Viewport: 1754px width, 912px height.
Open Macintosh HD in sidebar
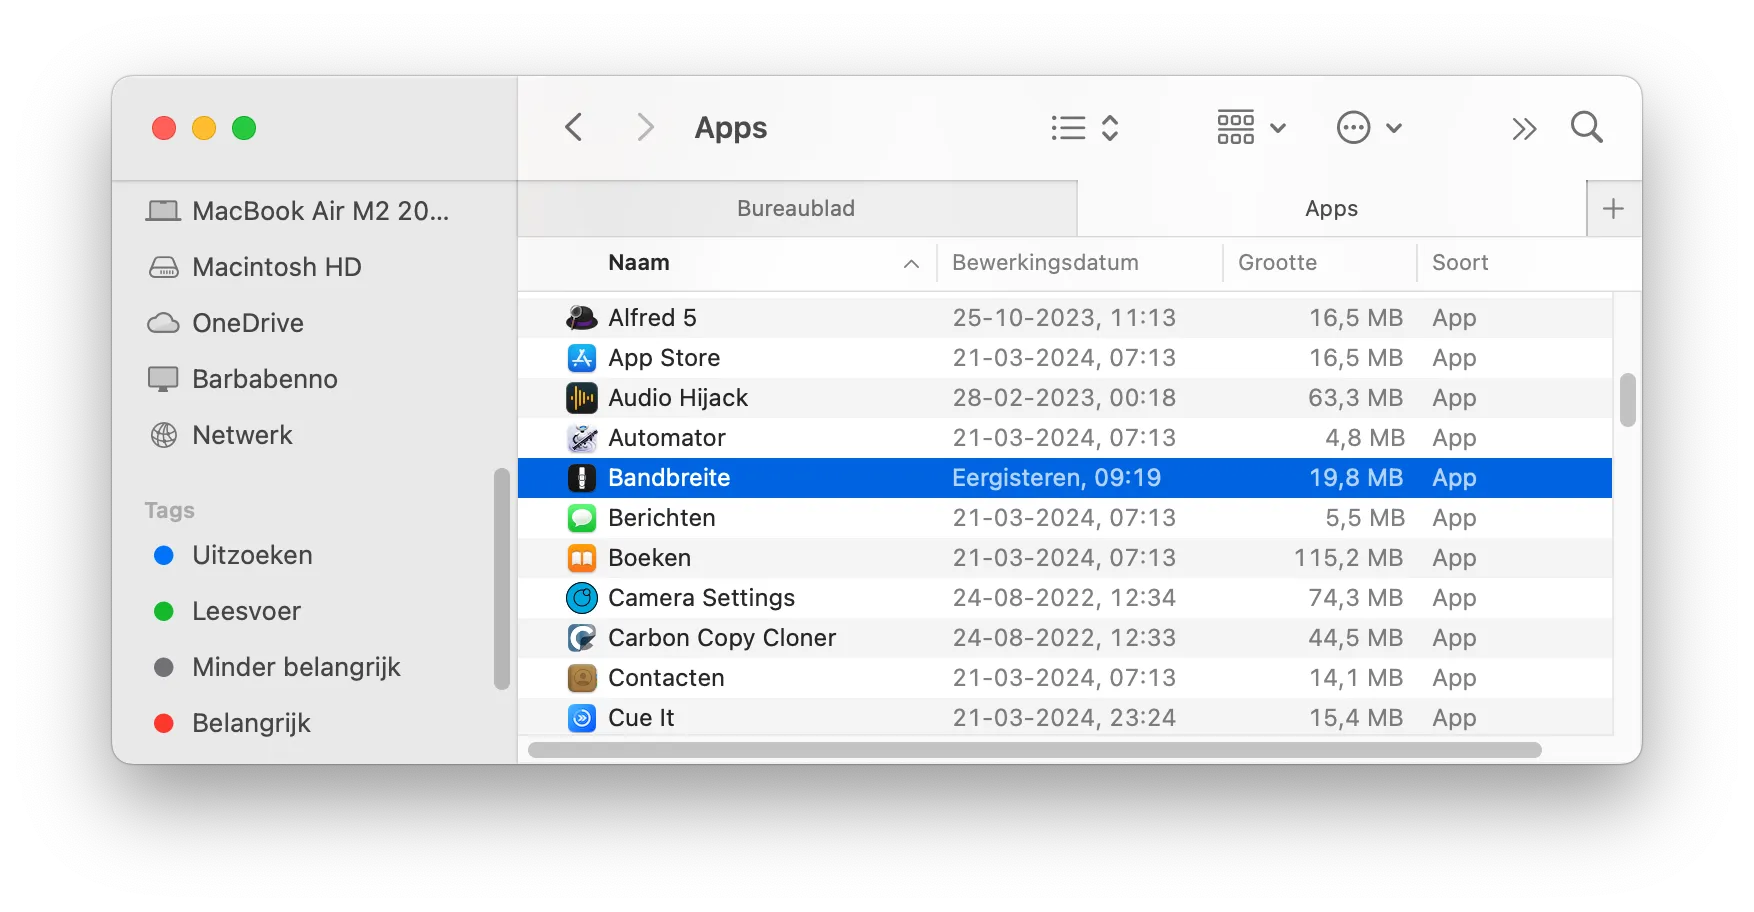point(255,267)
